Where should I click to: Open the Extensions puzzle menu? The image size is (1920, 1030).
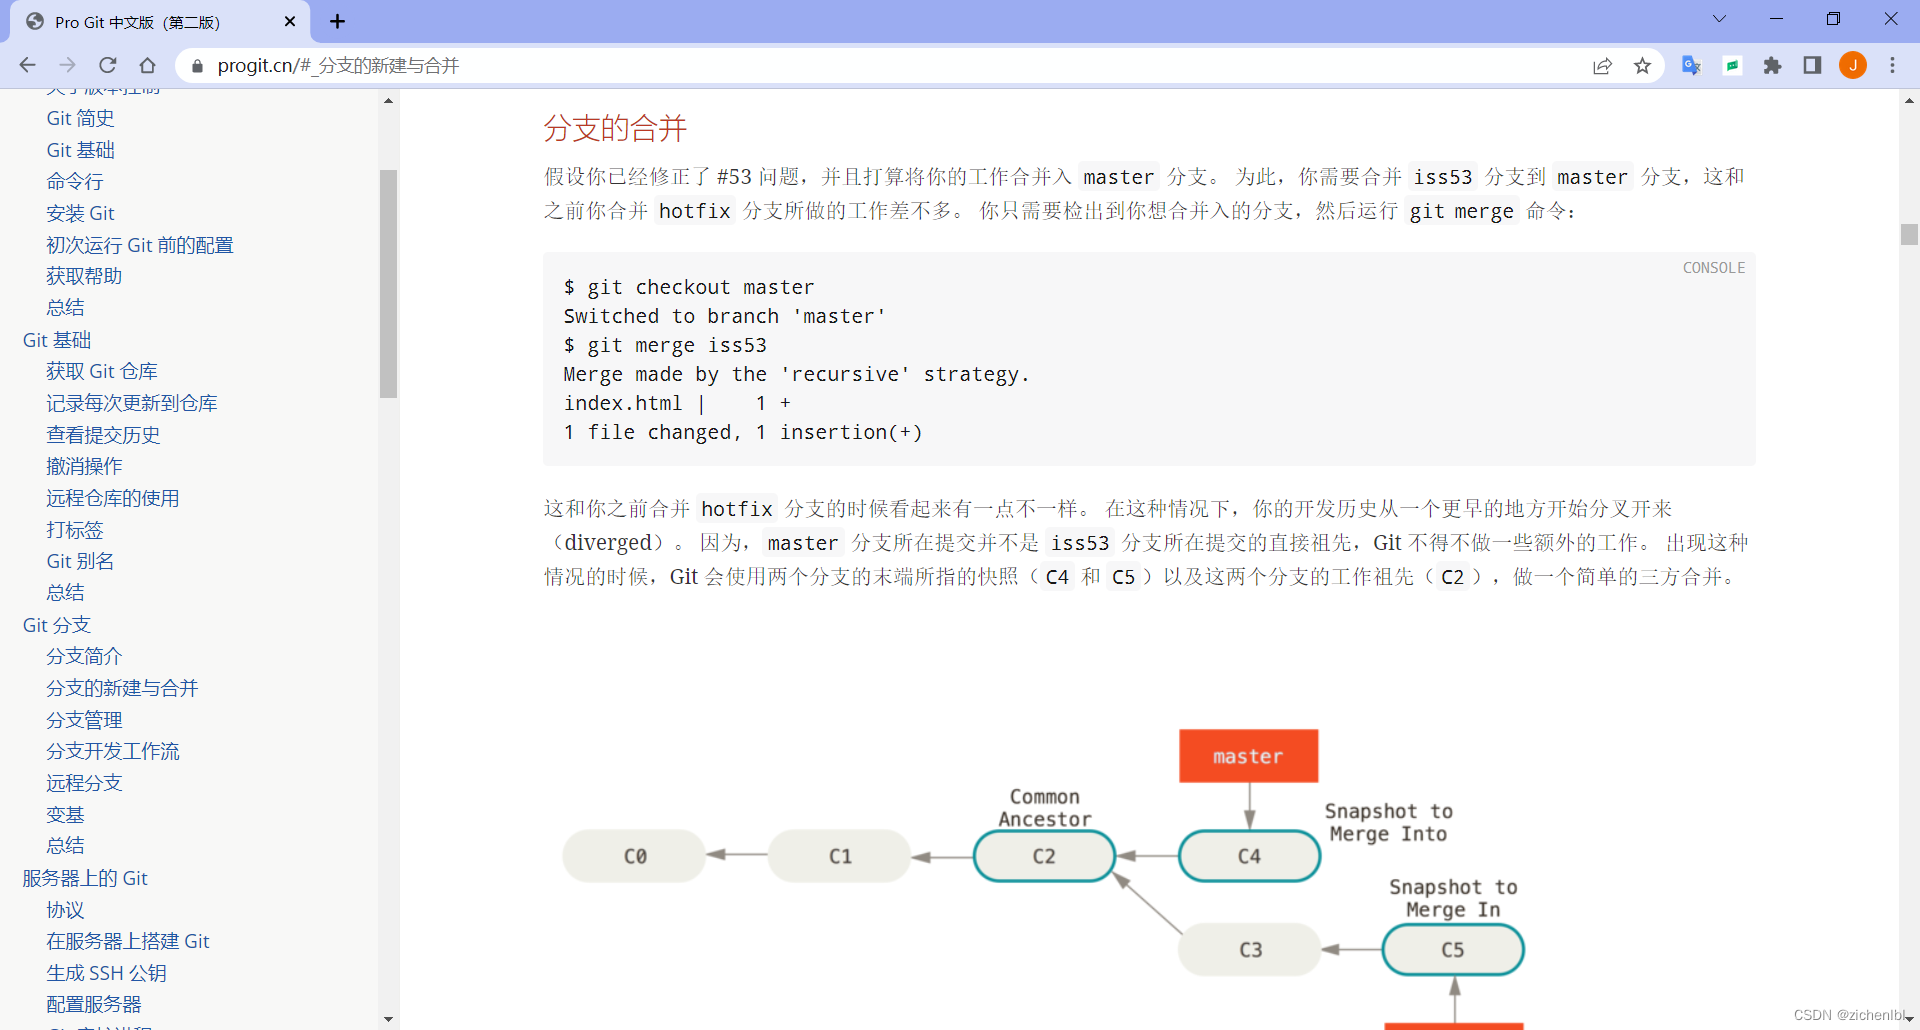(1772, 65)
